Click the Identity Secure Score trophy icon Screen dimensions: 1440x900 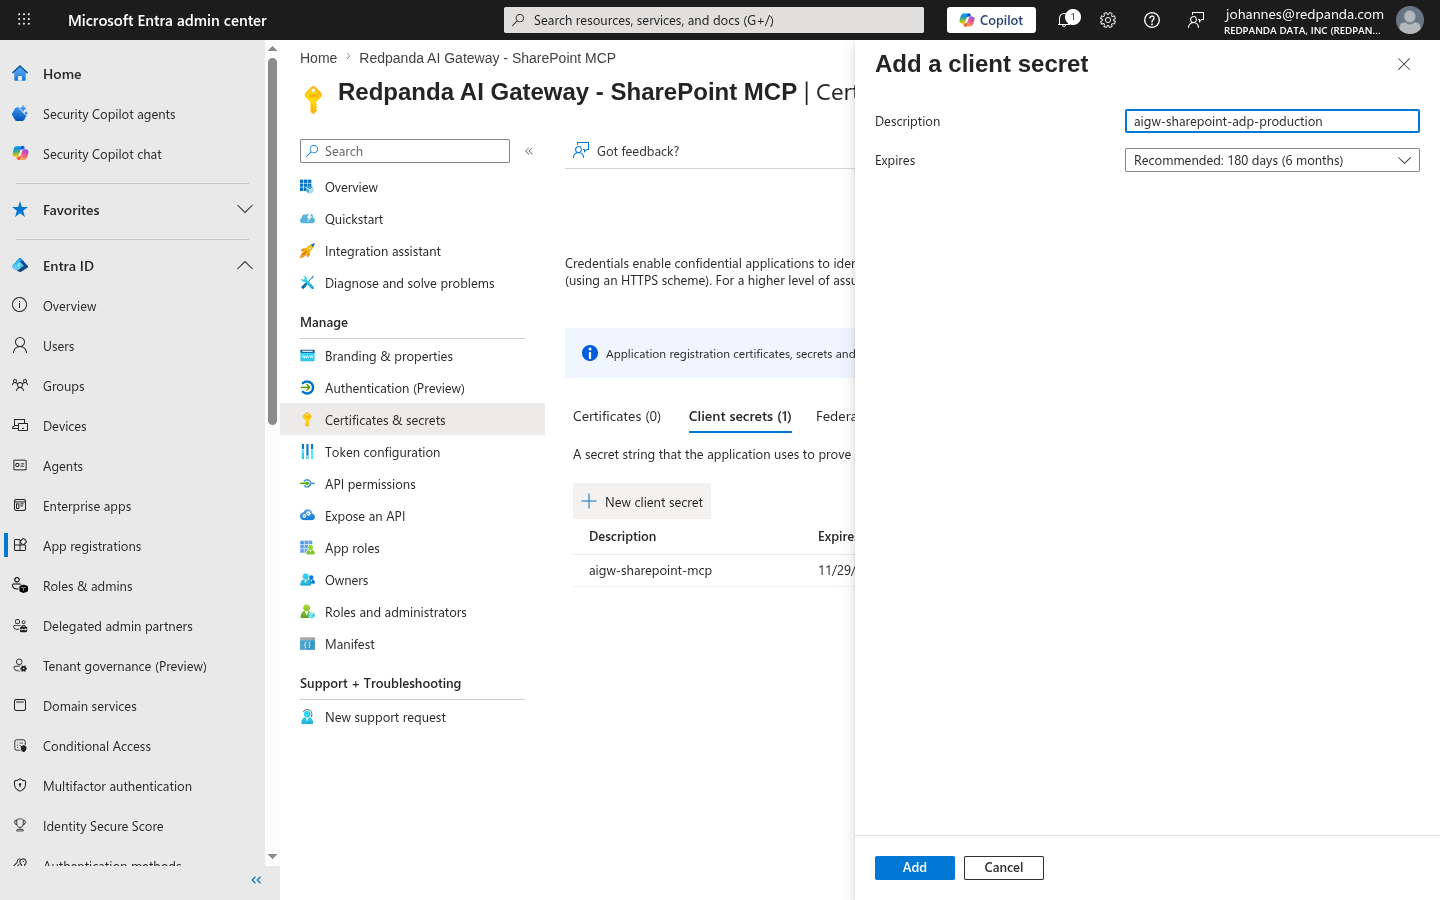[20, 826]
